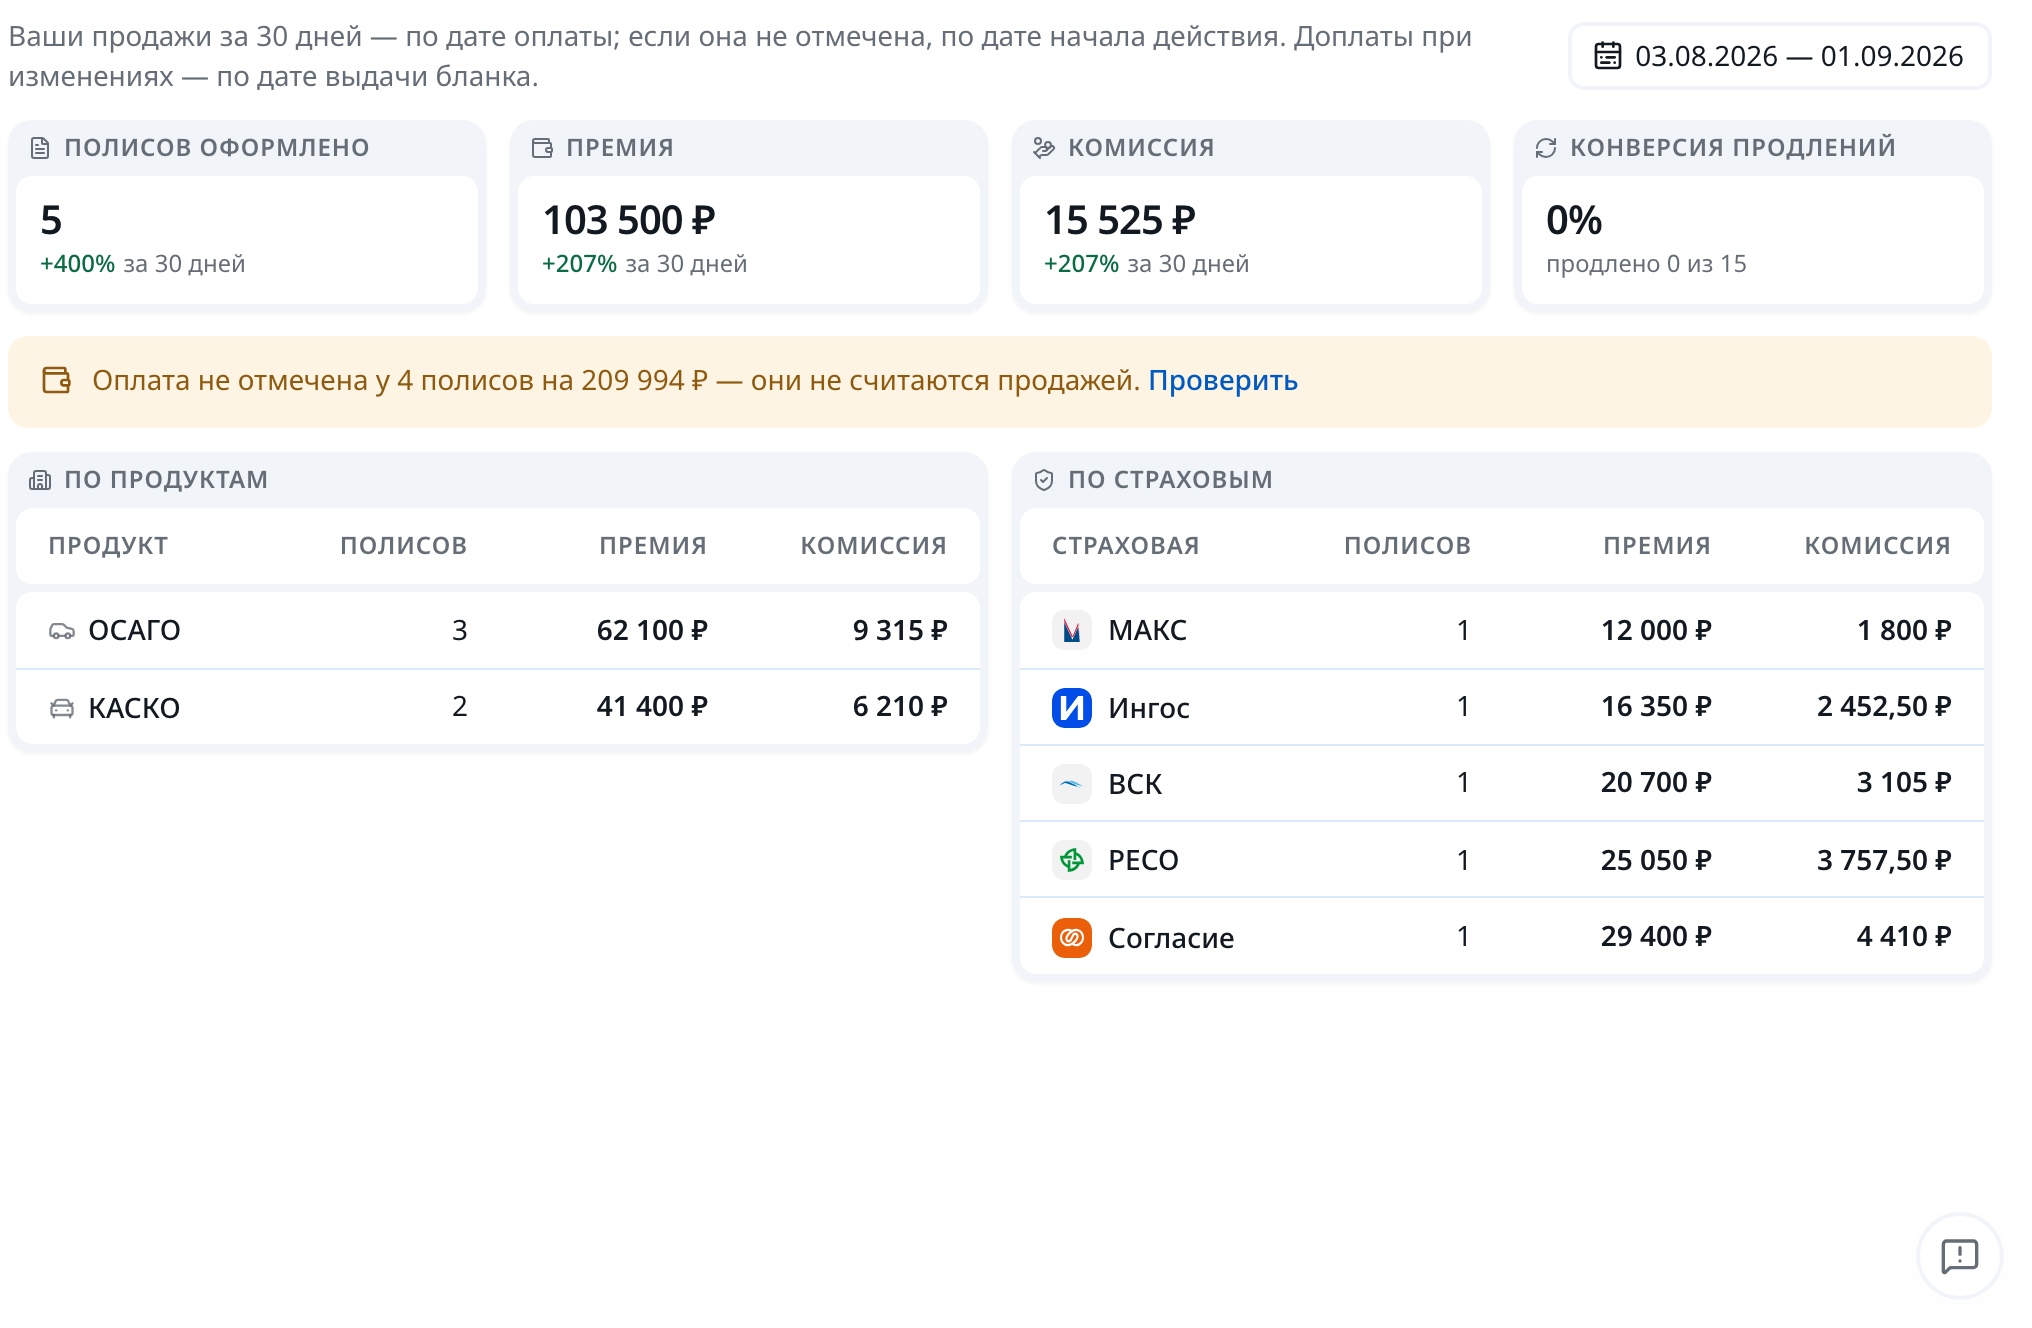This screenshot has width=2032, height=1328.
Task: Click Ингос commission 2 452,50 ₽
Action: 1884,706
